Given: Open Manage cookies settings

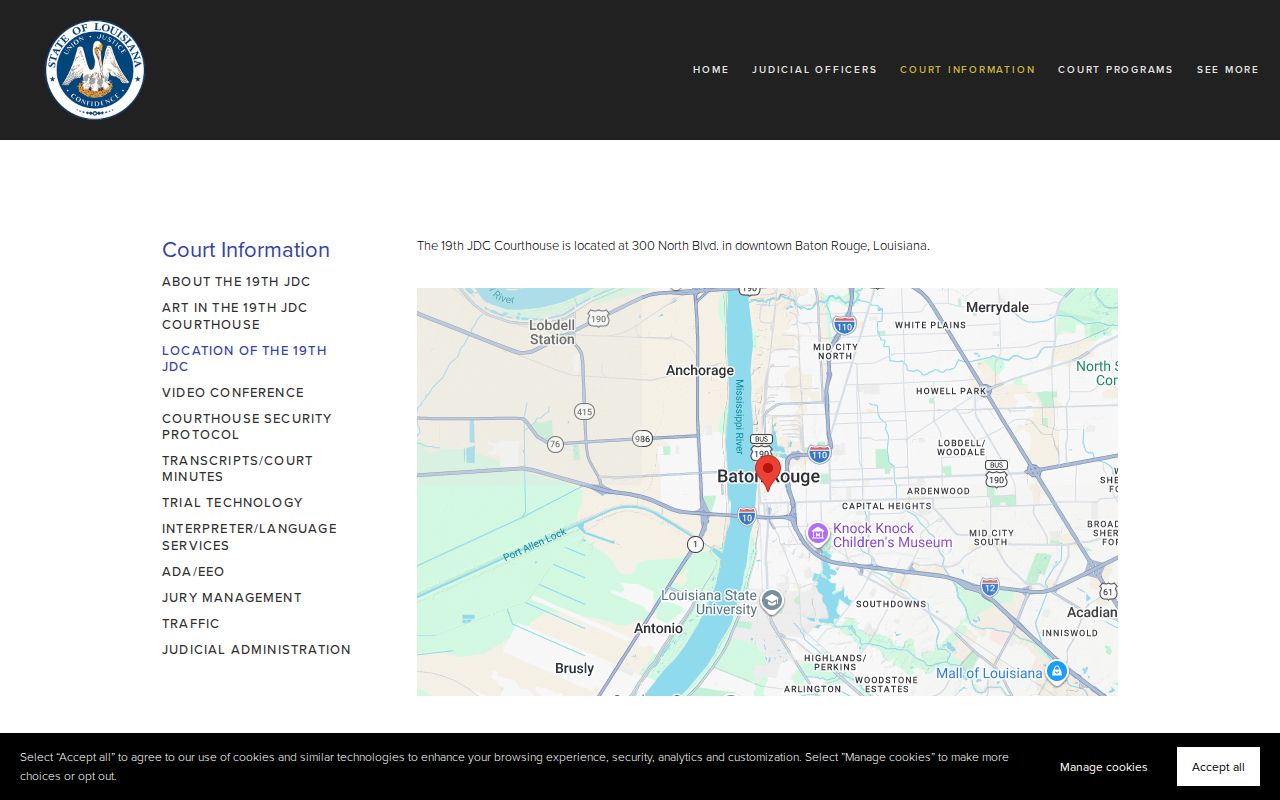Looking at the screenshot, I should (x=1104, y=767).
